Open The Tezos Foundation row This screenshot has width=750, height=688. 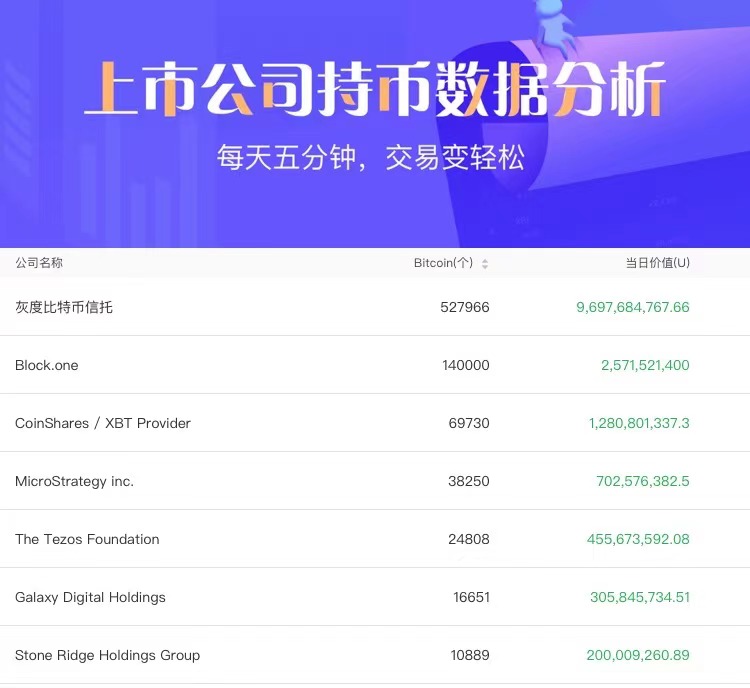(x=87, y=539)
